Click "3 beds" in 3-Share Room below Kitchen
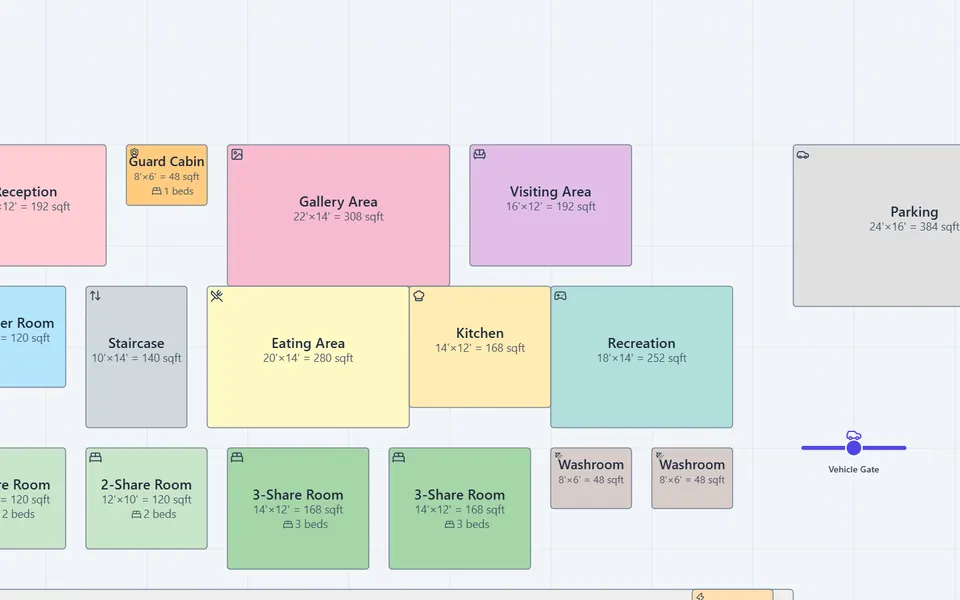Image resolution: width=960 pixels, height=600 pixels. [473, 524]
